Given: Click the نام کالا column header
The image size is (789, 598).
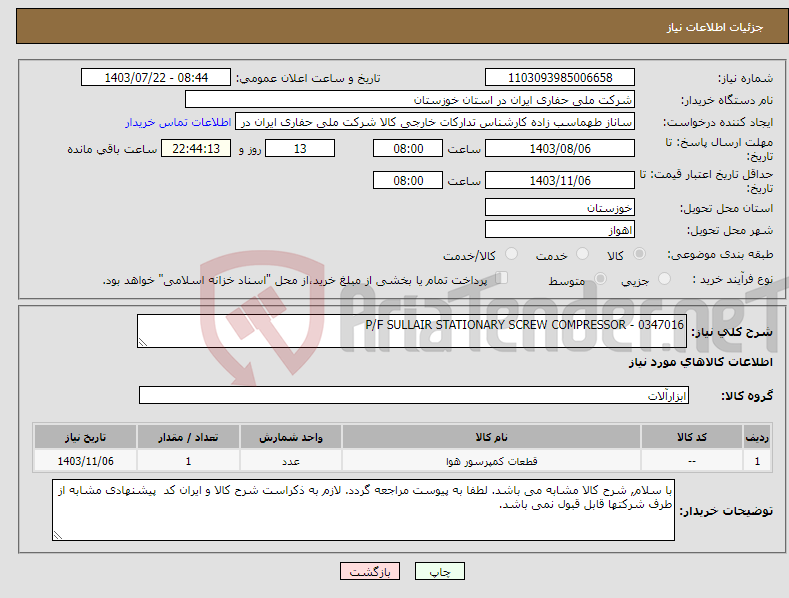Looking at the screenshot, I should point(491,437).
